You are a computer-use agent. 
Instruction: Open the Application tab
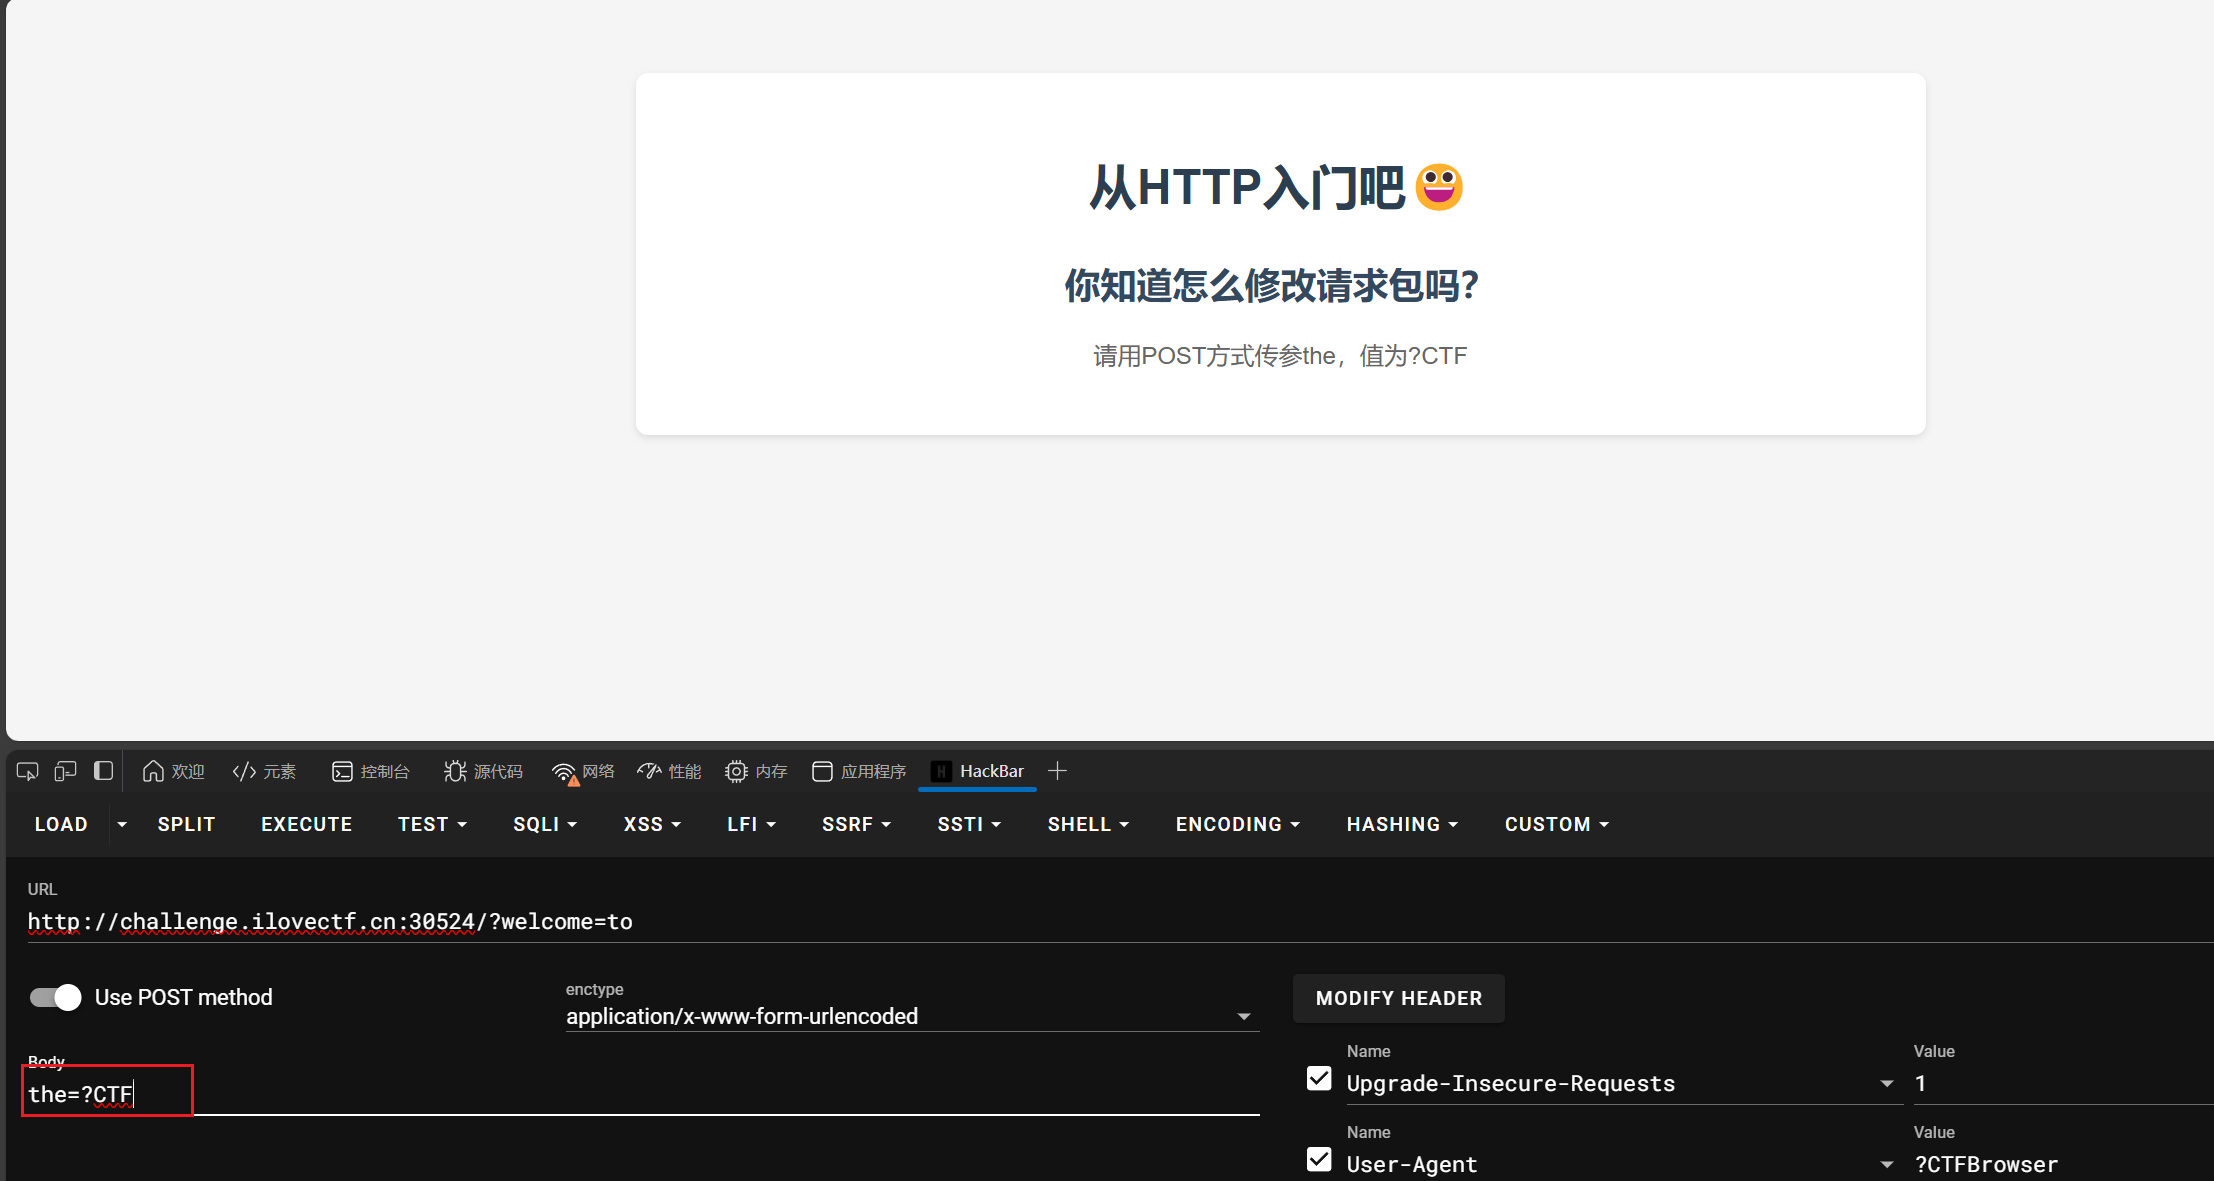tap(859, 771)
